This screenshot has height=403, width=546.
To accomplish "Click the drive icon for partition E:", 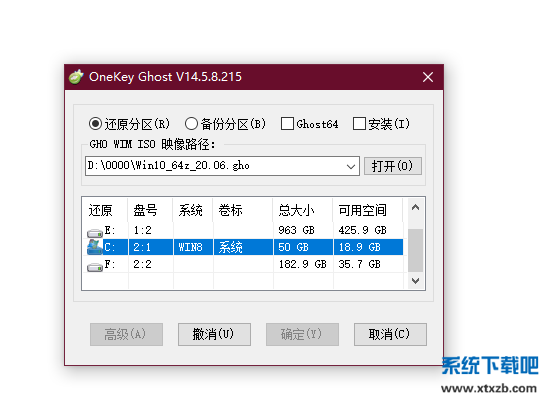I will 95,232.
